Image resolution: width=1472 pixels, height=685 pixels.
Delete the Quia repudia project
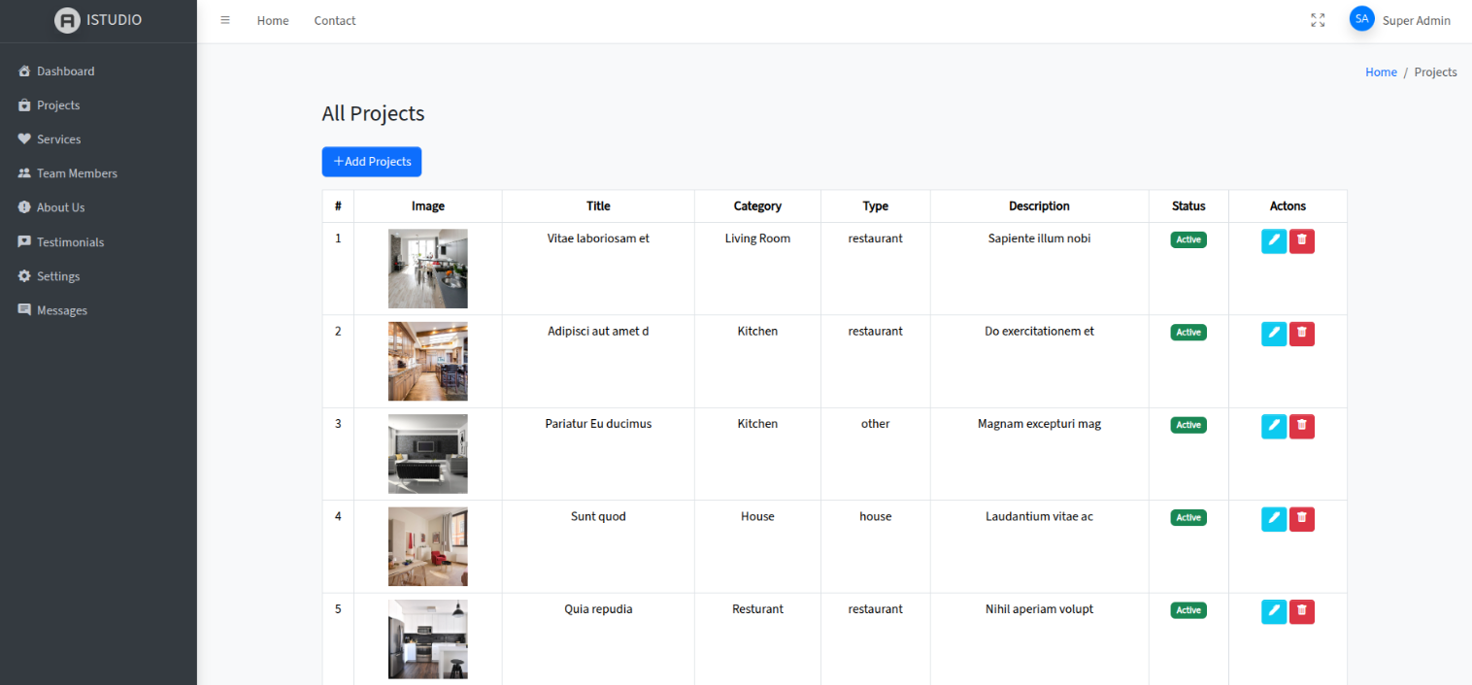(1301, 611)
